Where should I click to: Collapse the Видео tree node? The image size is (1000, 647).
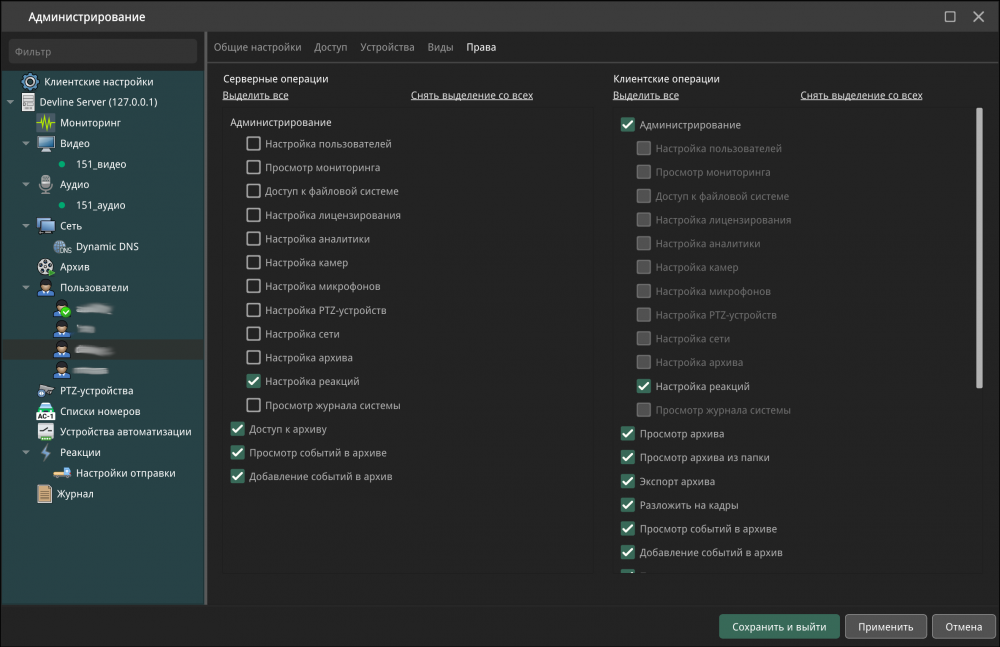pyautogui.click(x=26, y=144)
